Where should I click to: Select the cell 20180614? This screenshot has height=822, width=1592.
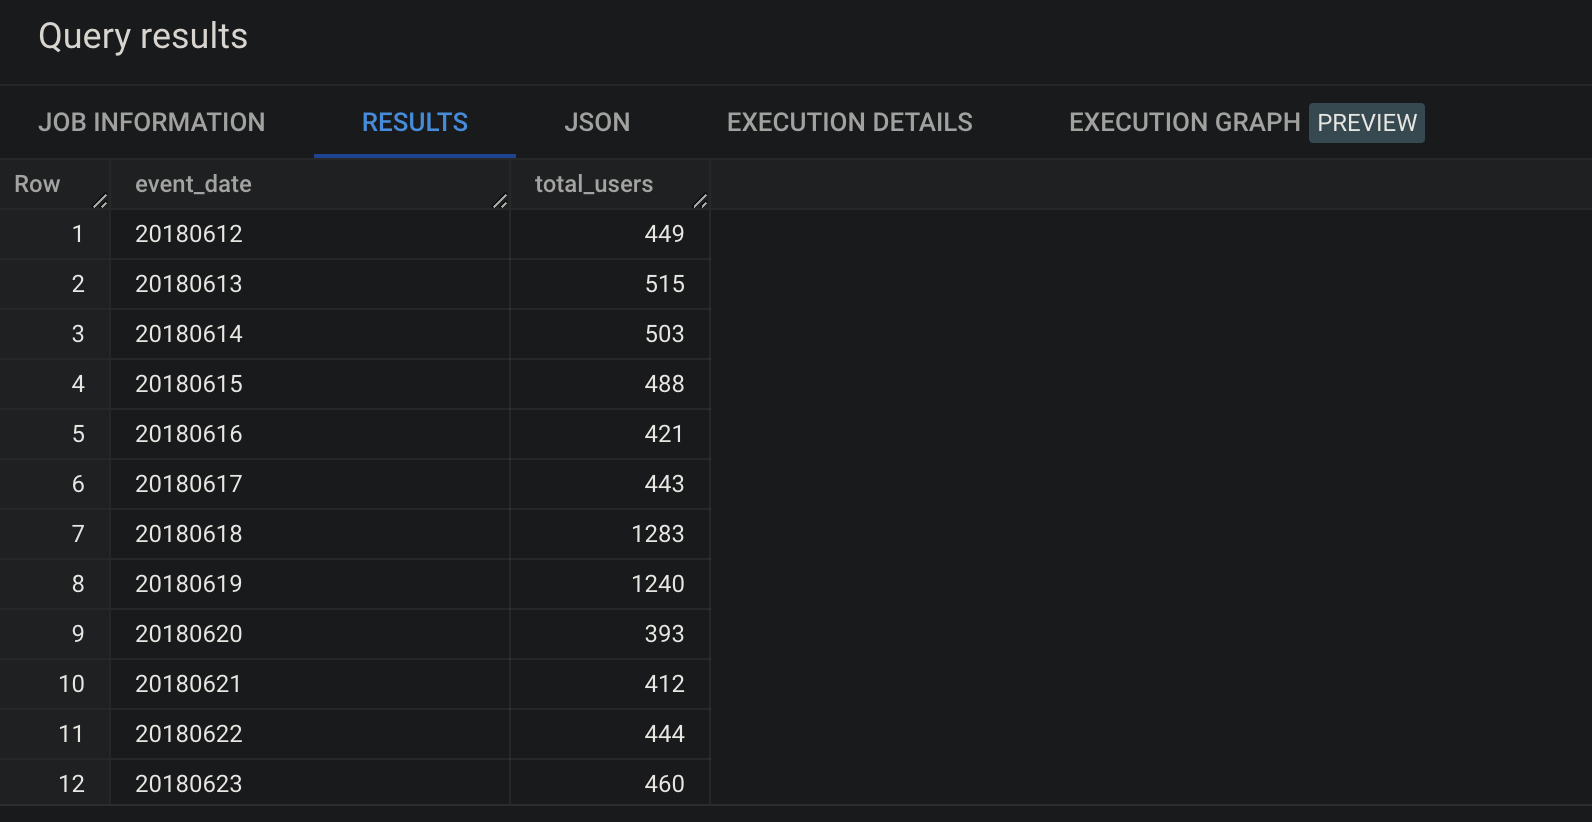coord(189,334)
